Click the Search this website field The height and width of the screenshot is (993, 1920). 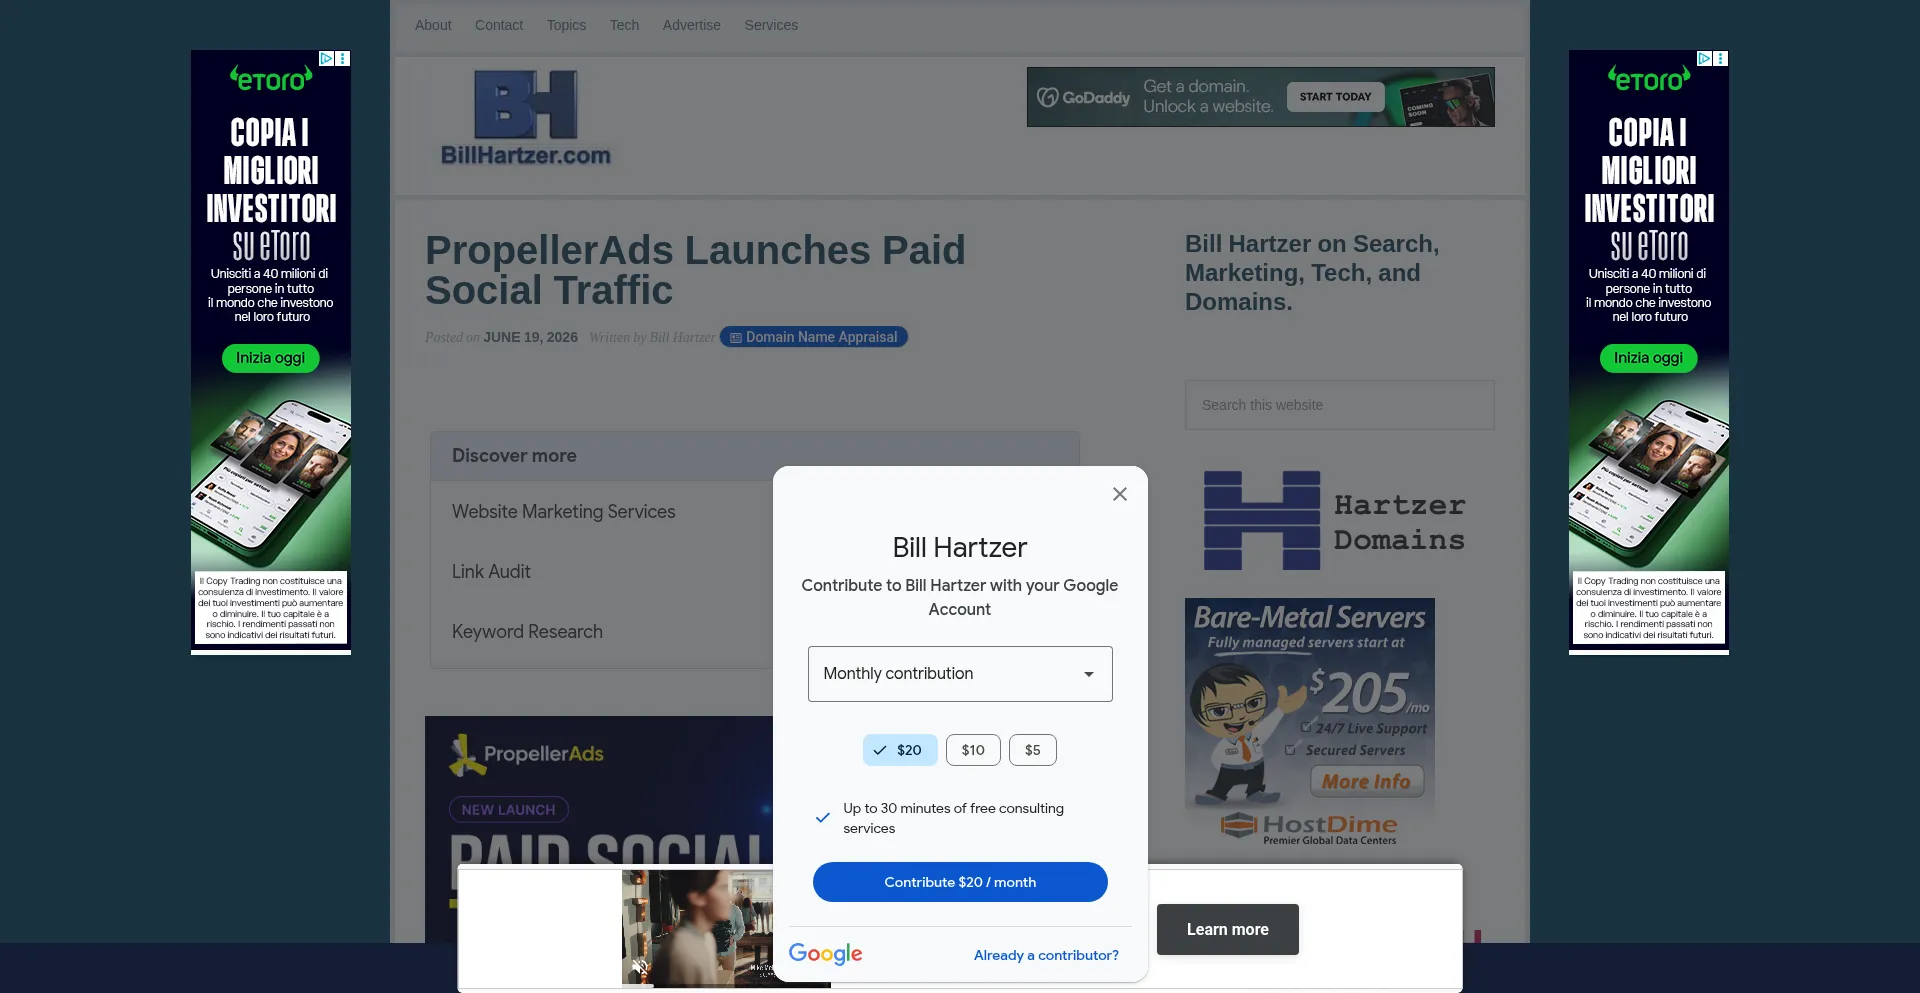[1340, 405]
